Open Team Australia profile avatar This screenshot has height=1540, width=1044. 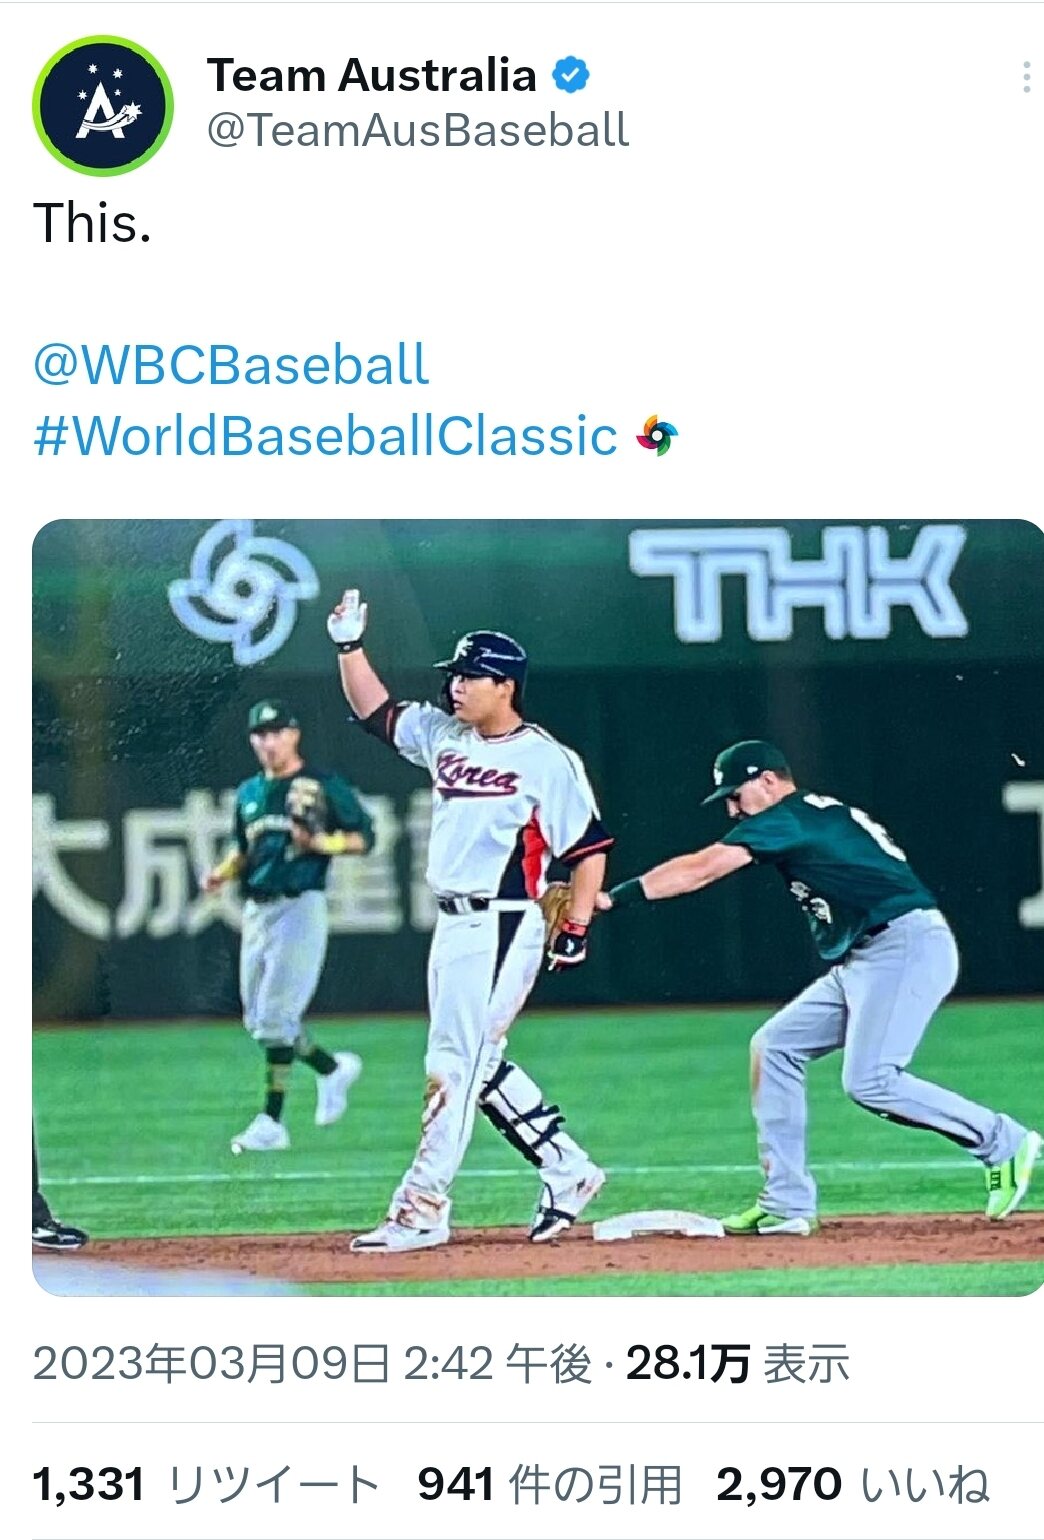click(103, 105)
